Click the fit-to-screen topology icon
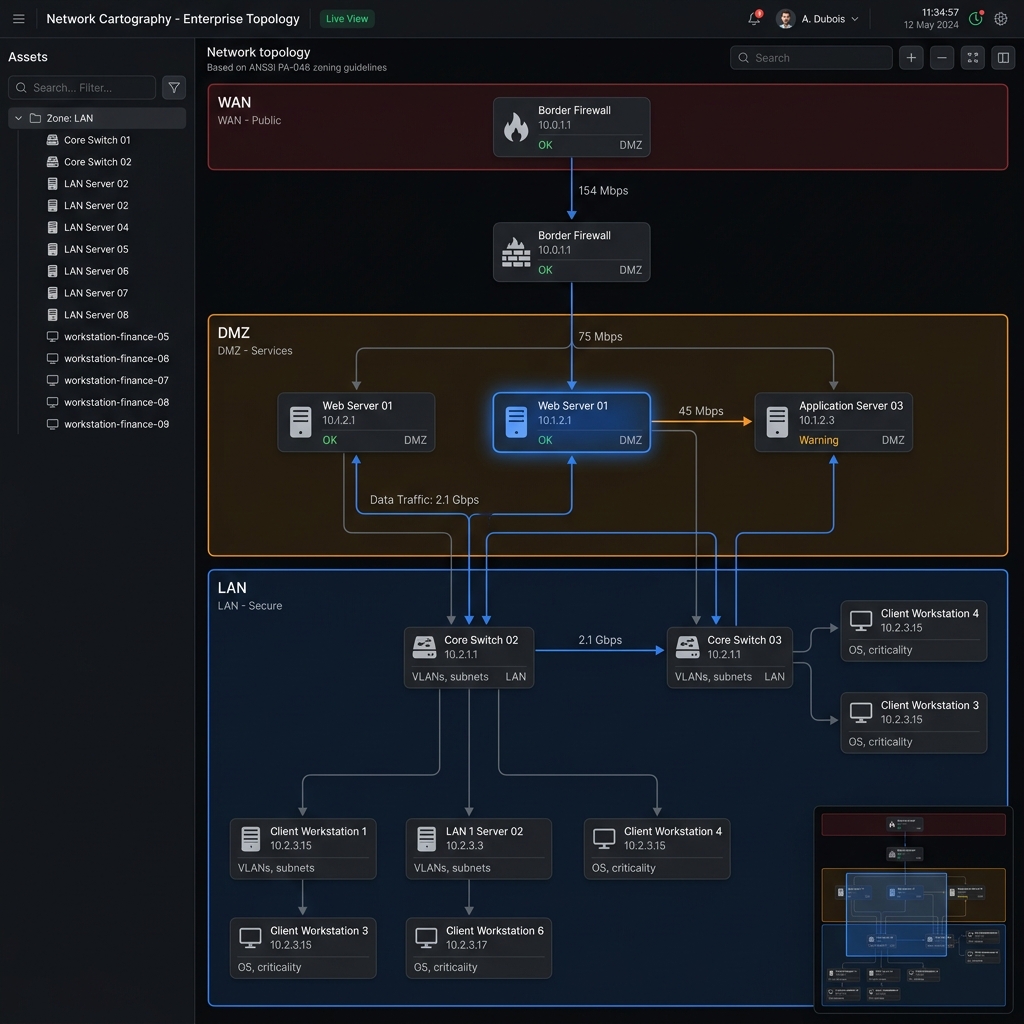Image resolution: width=1024 pixels, height=1024 pixels. point(973,58)
